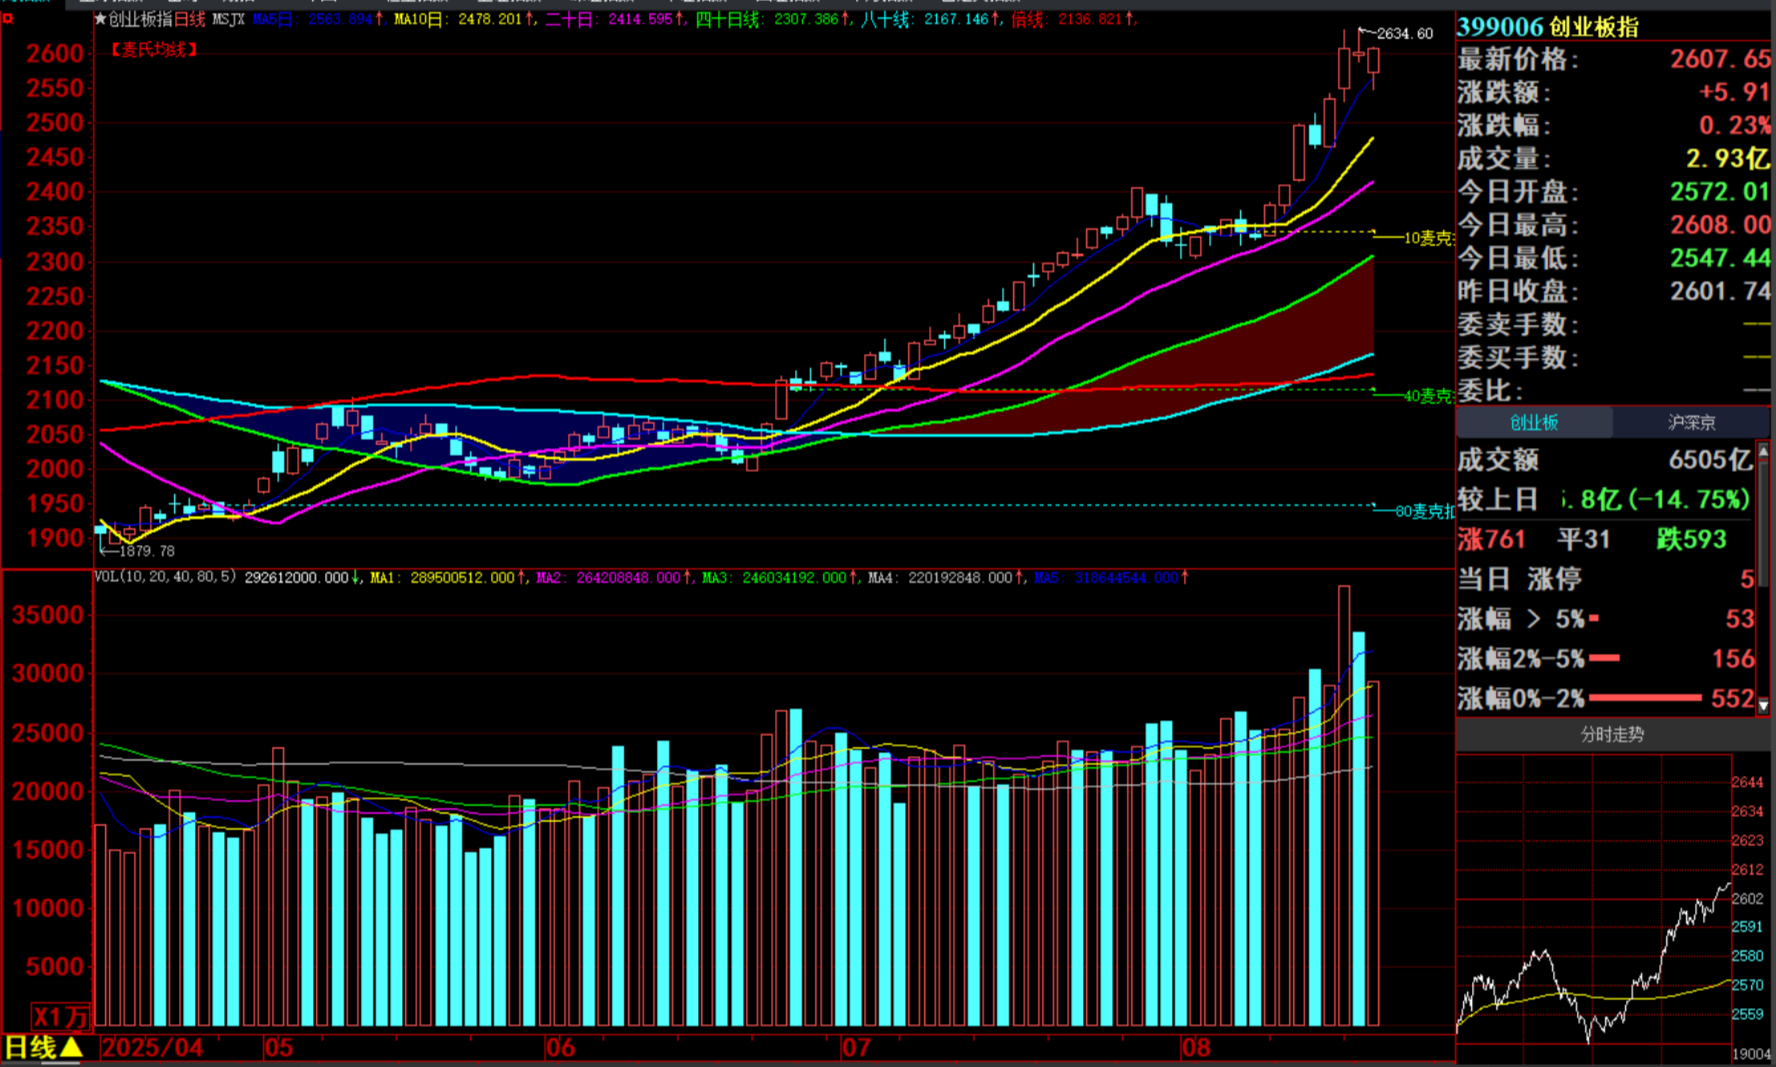
Task: Click the 涨跌额 +5.91 value
Action: click(1735, 92)
